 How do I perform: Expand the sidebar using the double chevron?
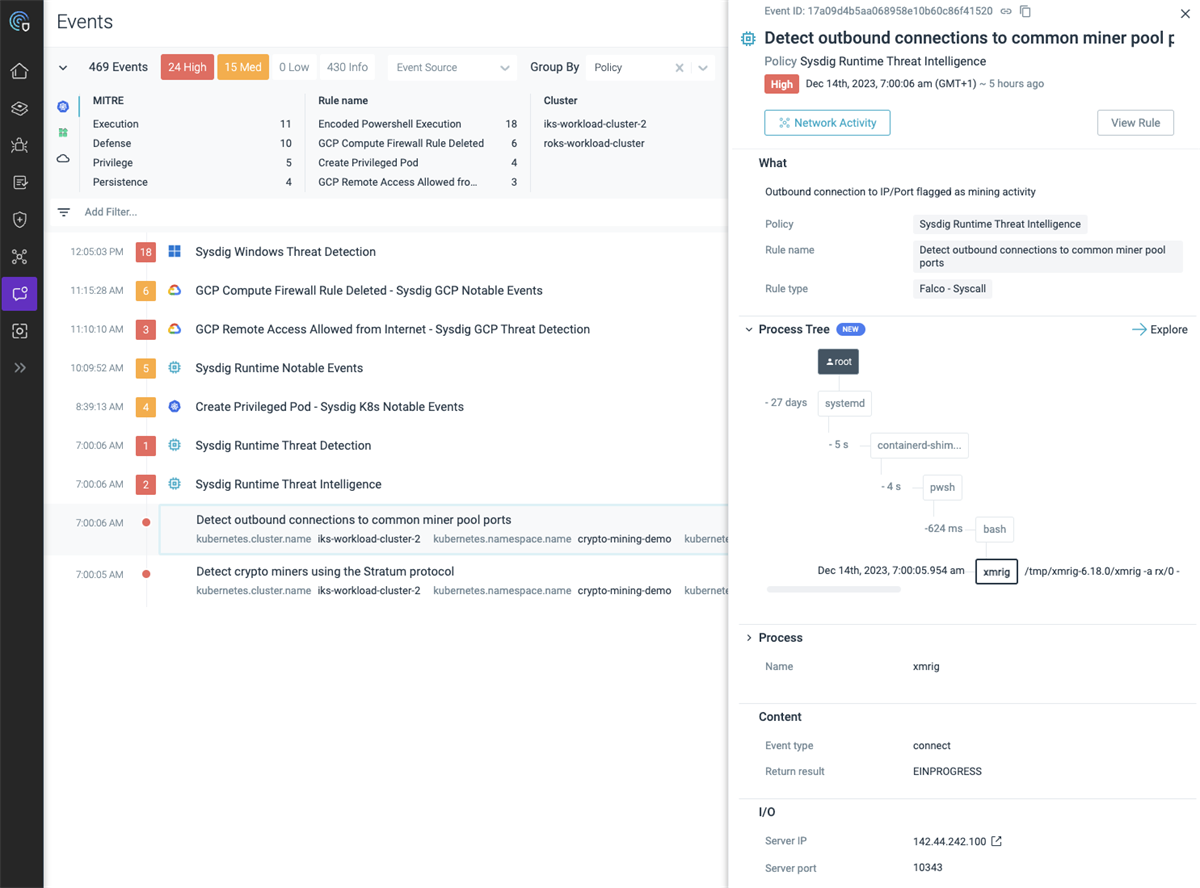(20, 367)
